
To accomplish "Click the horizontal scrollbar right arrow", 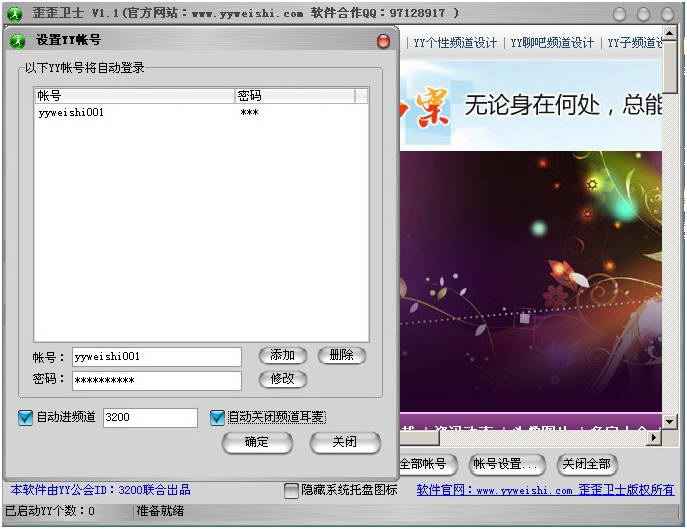I will point(654,437).
